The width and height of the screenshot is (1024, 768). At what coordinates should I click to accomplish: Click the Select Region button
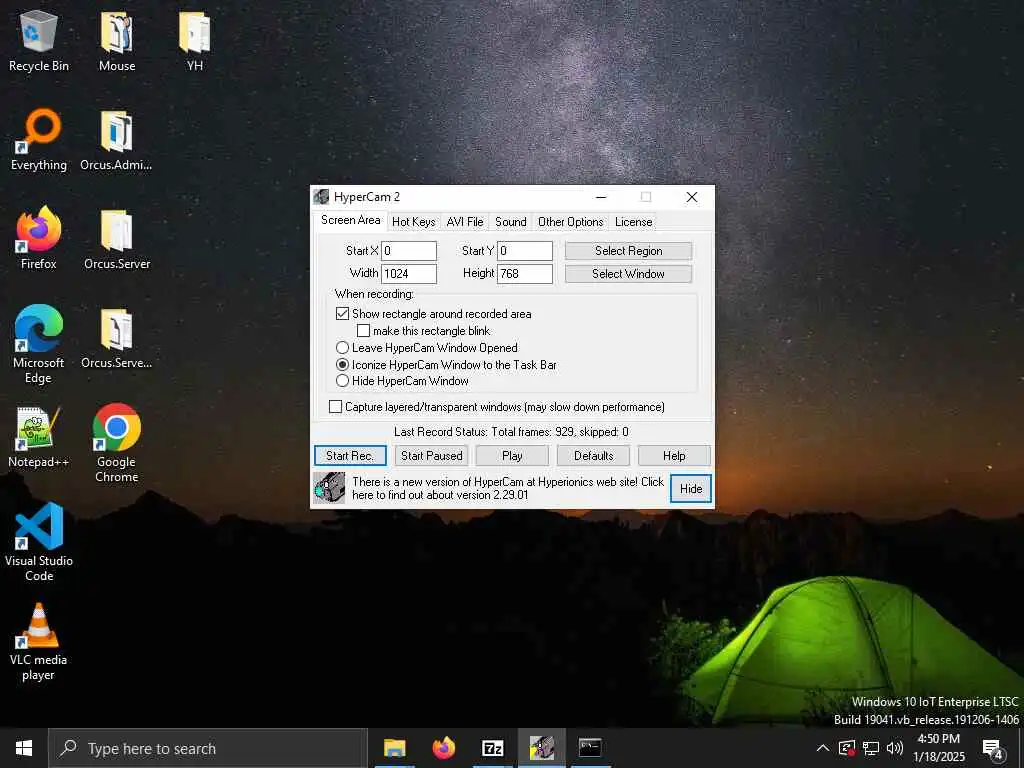[628, 251]
